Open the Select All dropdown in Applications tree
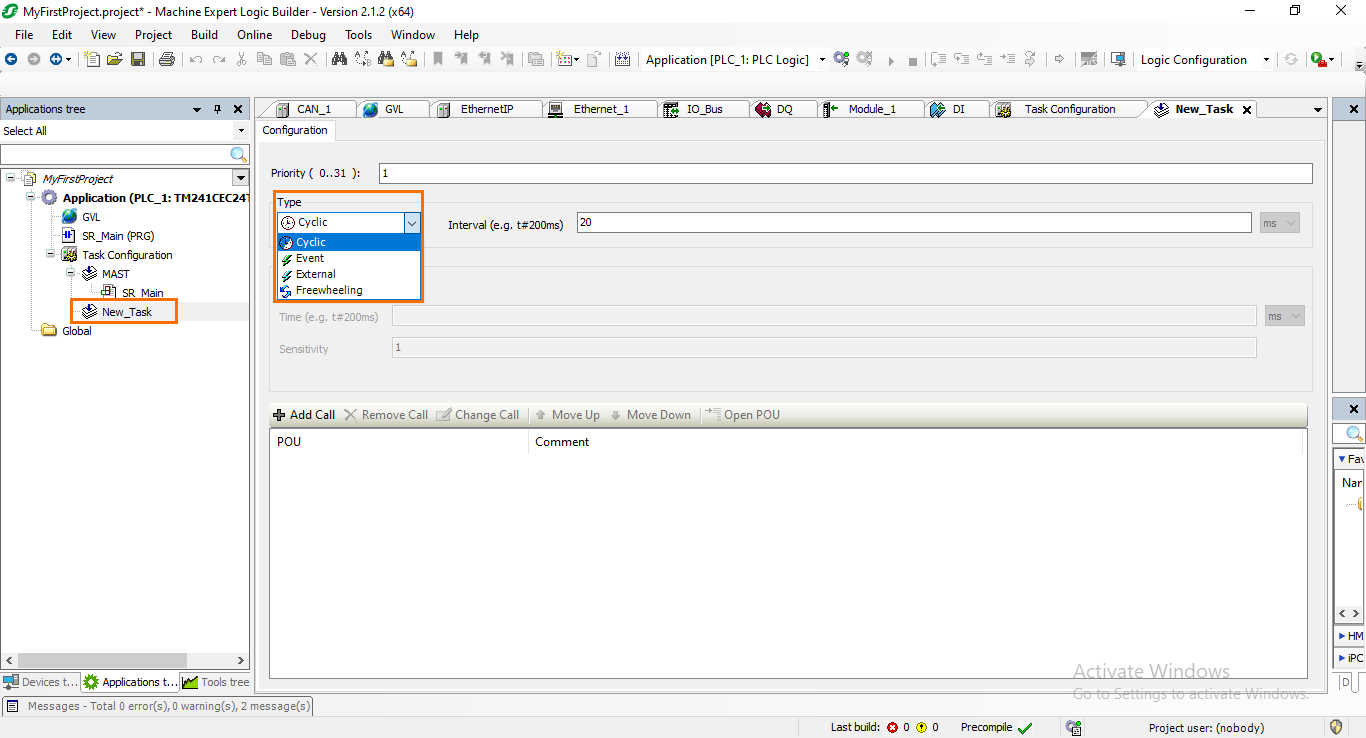The width and height of the screenshot is (1366, 738). [x=241, y=131]
